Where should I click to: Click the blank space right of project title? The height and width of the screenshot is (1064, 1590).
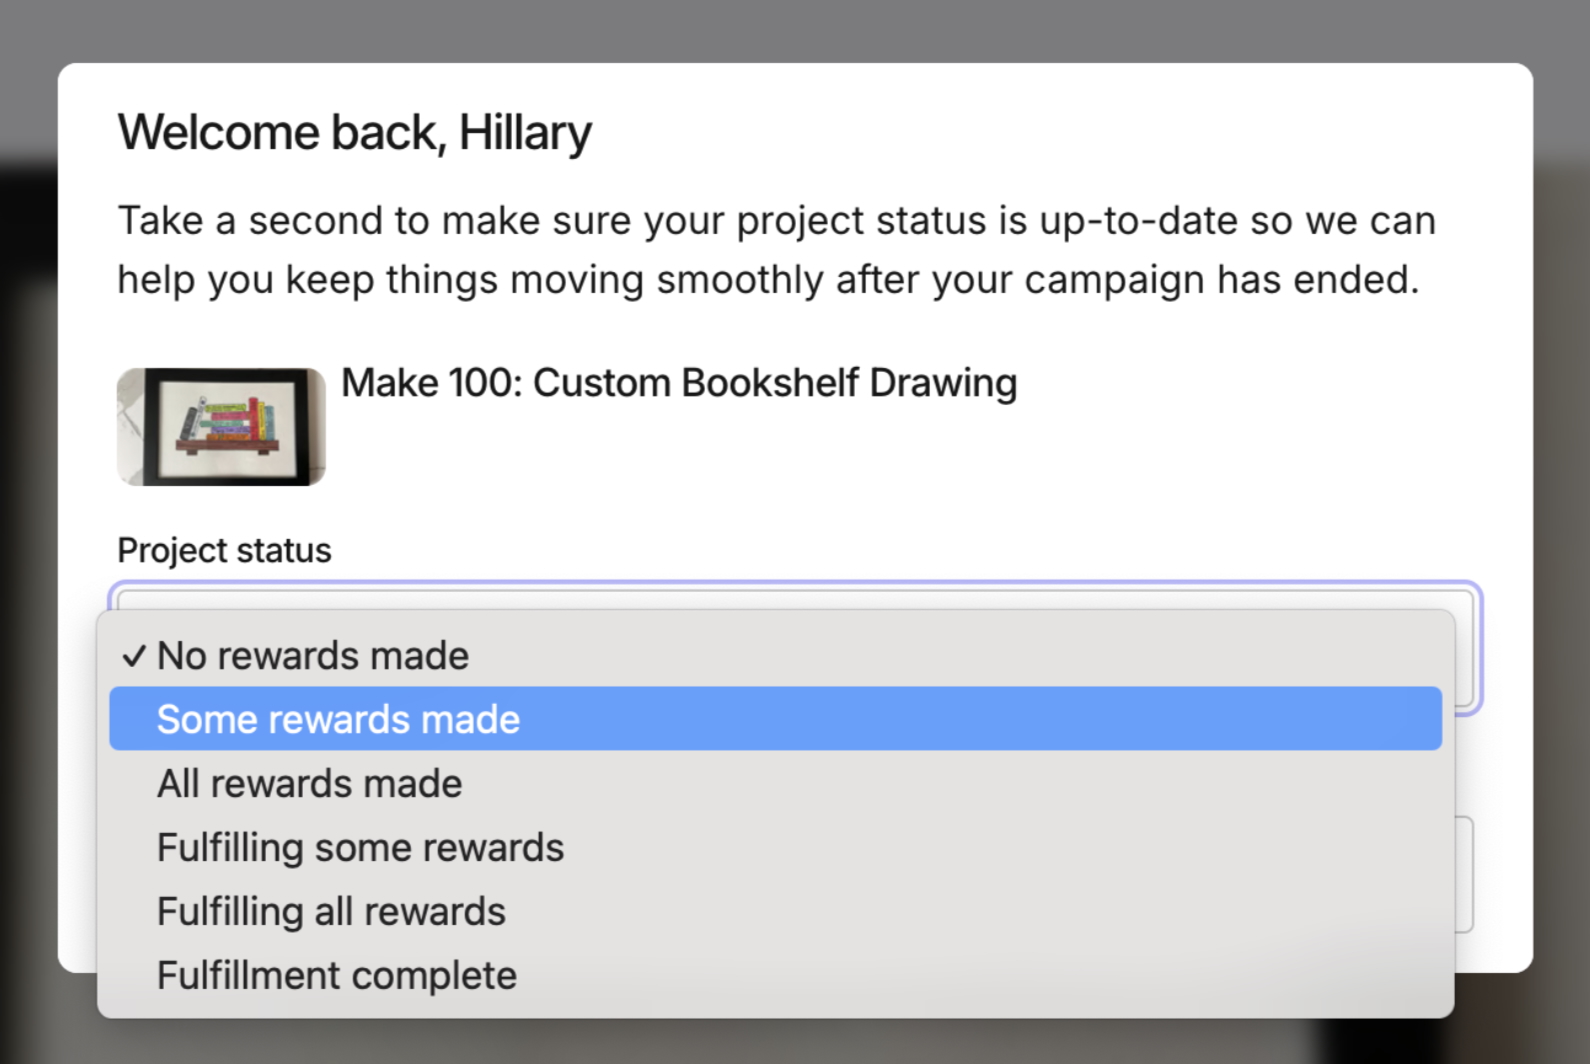click(x=1250, y=420)
